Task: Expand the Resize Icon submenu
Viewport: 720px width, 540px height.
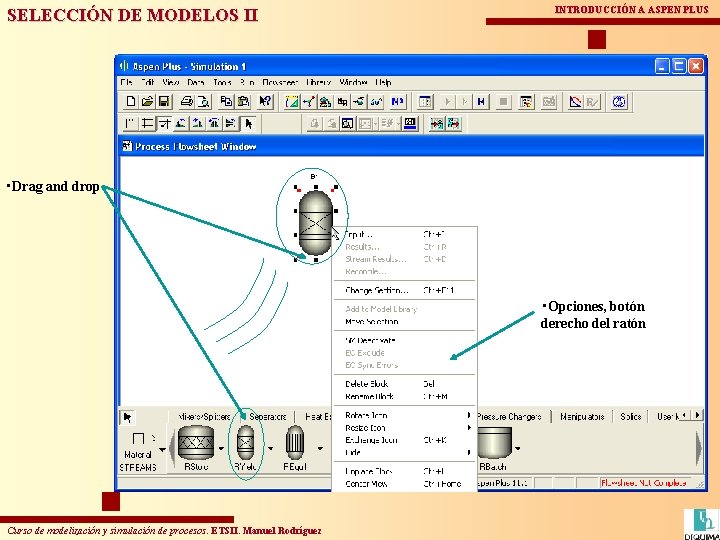Action: point(405,428)
